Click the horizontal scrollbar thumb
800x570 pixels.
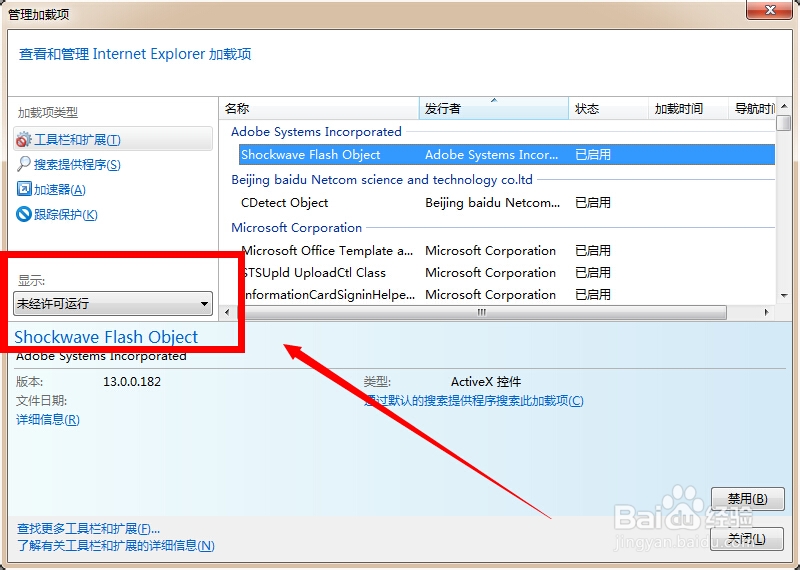481,312
